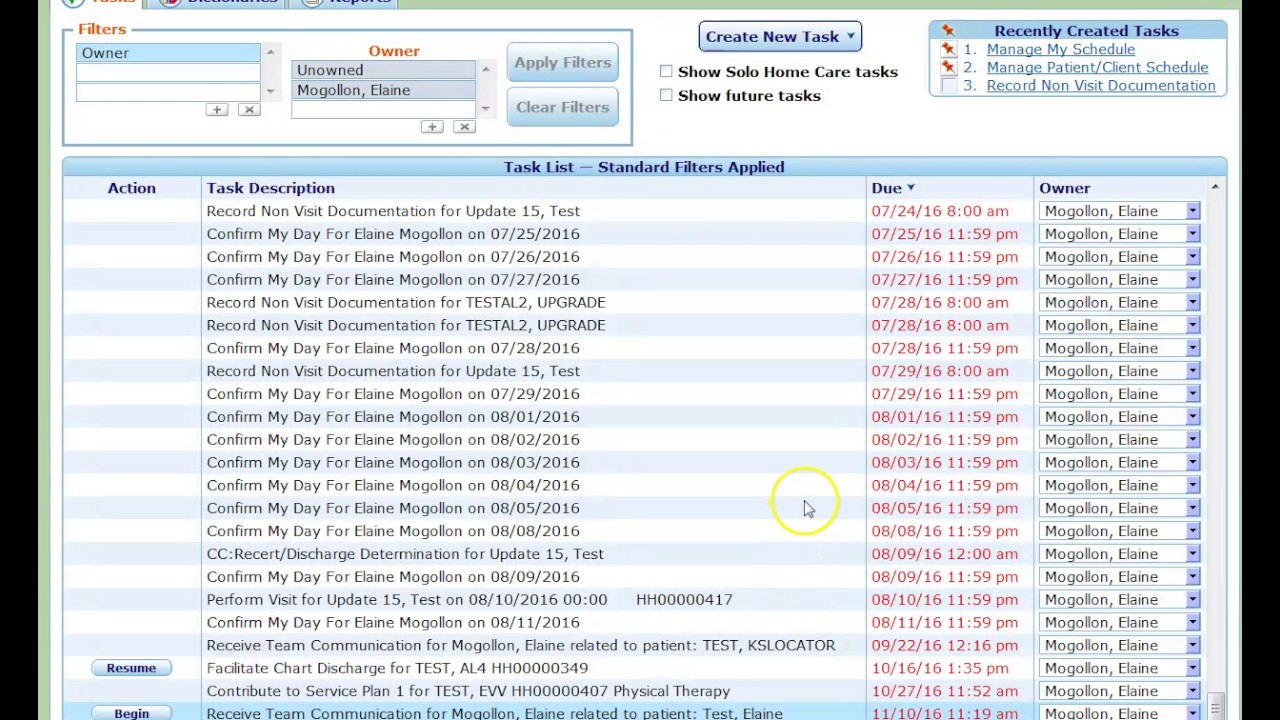Click the Owner column header in task list
Viewport: 1280px width, 720px height.
click(1064, 188)
